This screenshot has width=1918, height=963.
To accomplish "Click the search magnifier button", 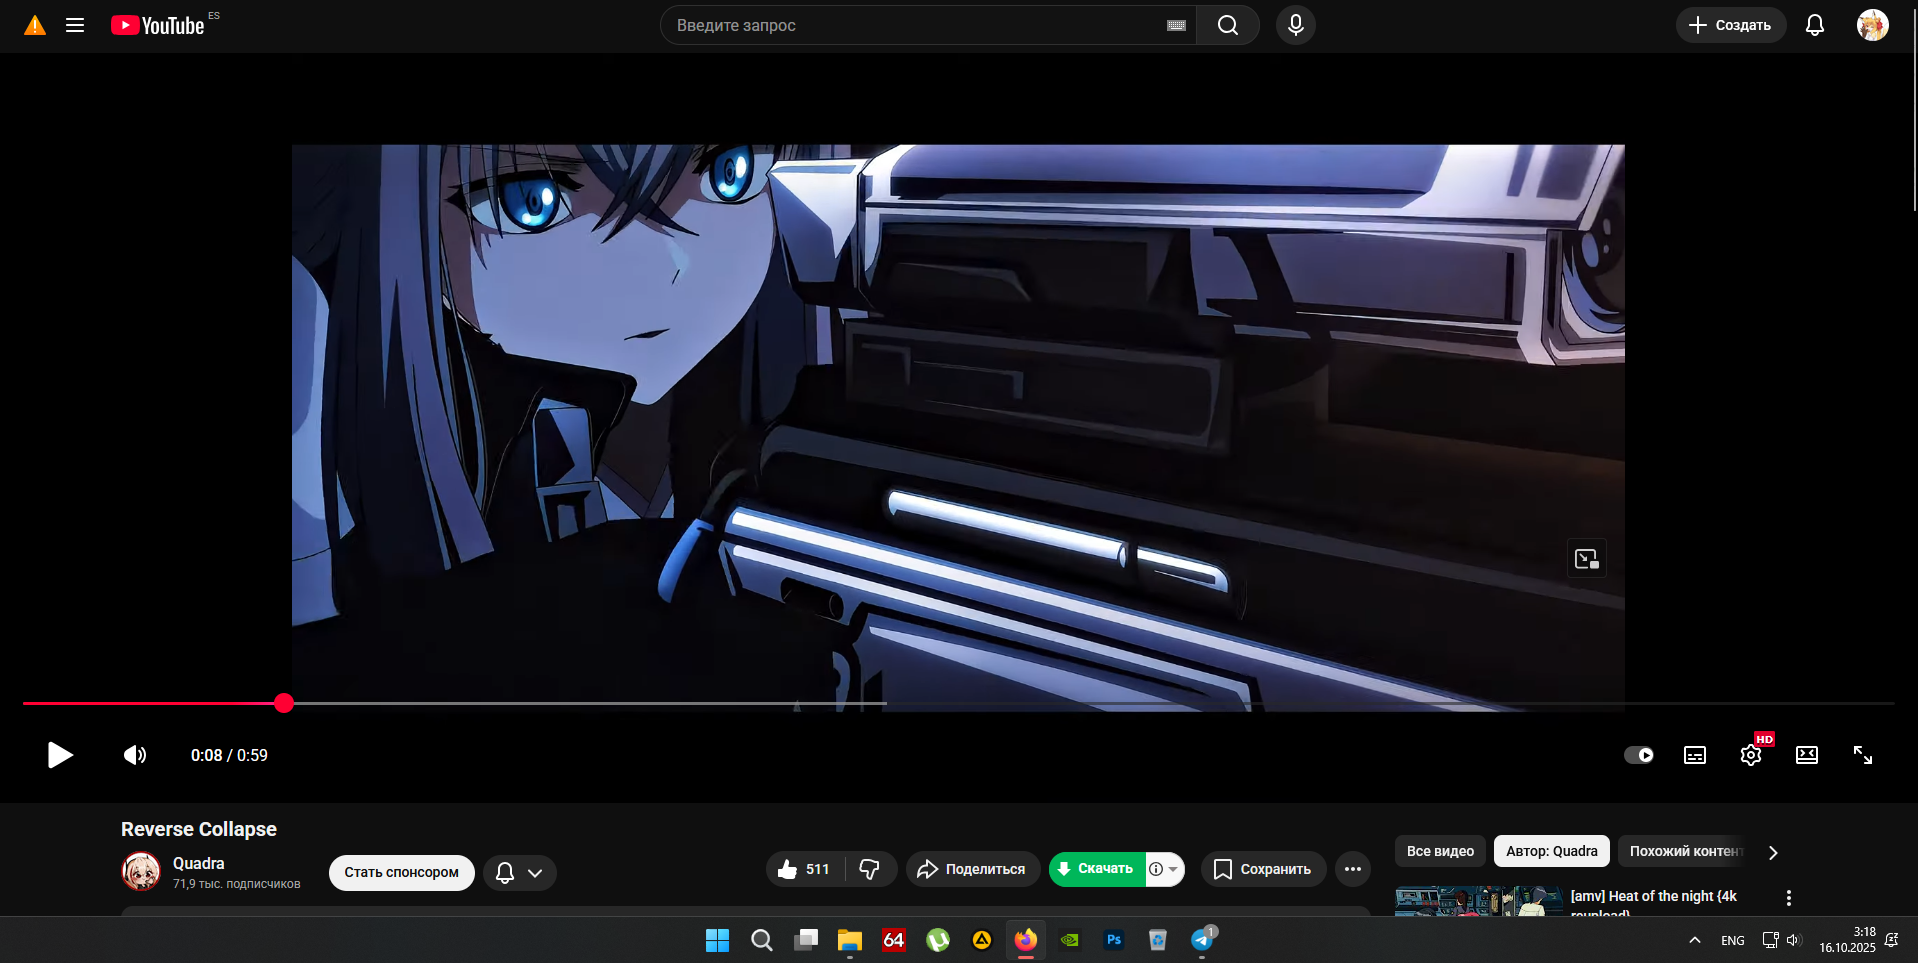I will click(1228, 25).
